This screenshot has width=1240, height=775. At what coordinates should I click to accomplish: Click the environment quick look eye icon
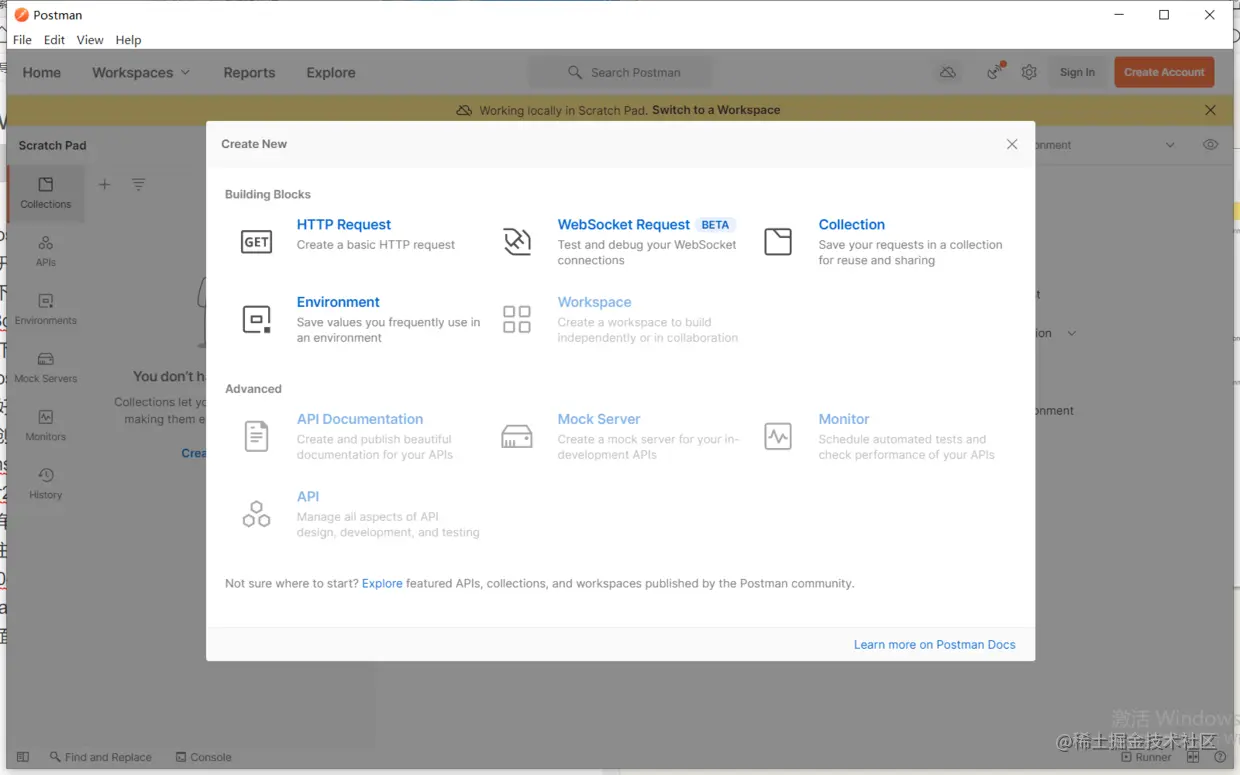[x=1210, y=145]
